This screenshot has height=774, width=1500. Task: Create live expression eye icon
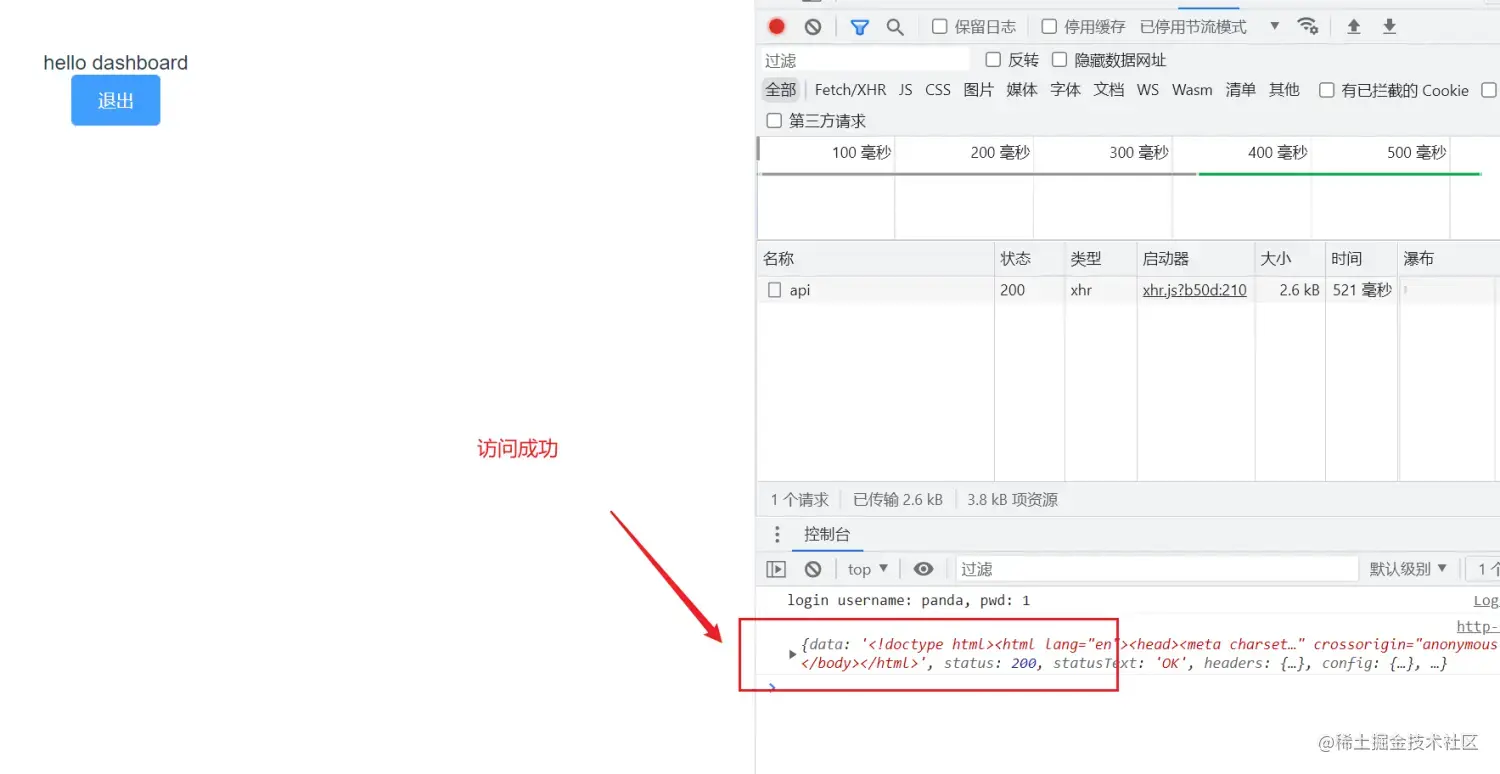point(923,569)
